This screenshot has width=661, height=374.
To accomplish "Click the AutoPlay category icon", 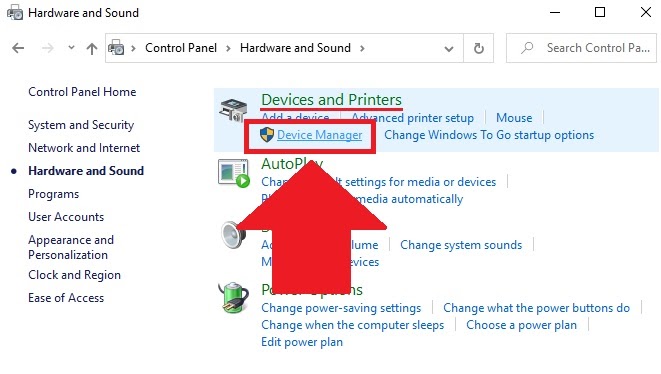I will point(234,173).
